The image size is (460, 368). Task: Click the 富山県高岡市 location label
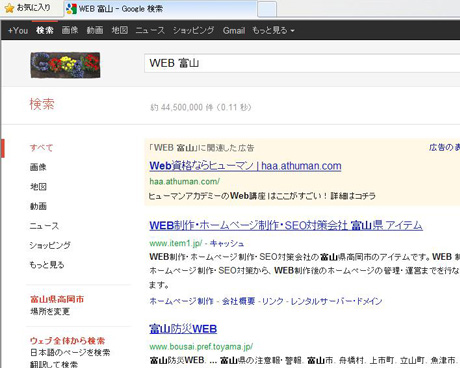point(57,299)
